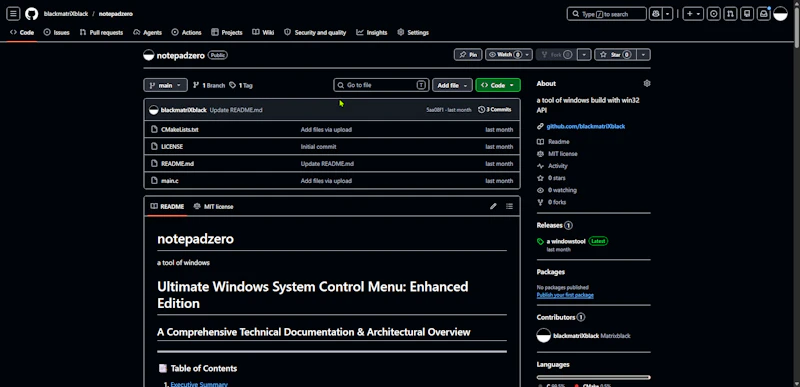Go to GitHub home via the Octocat logo
This screenshot has width=800, height=387.
coord(32,14)
